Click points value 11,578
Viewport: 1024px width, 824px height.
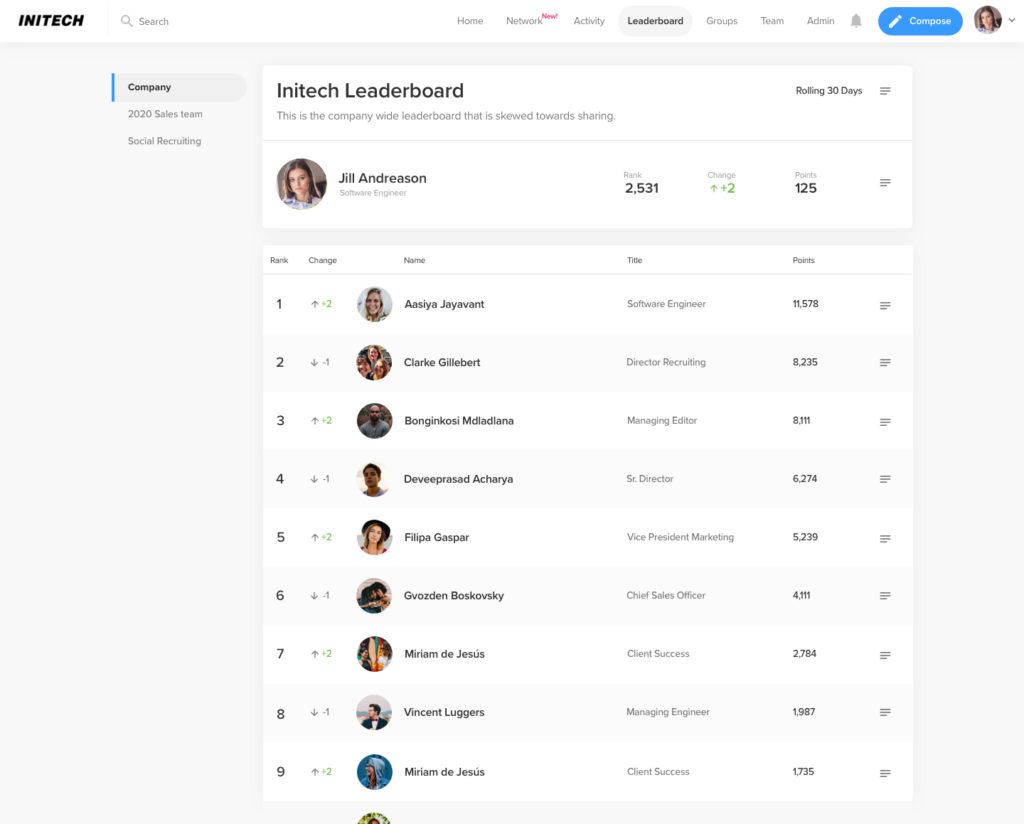pos(805,304)
